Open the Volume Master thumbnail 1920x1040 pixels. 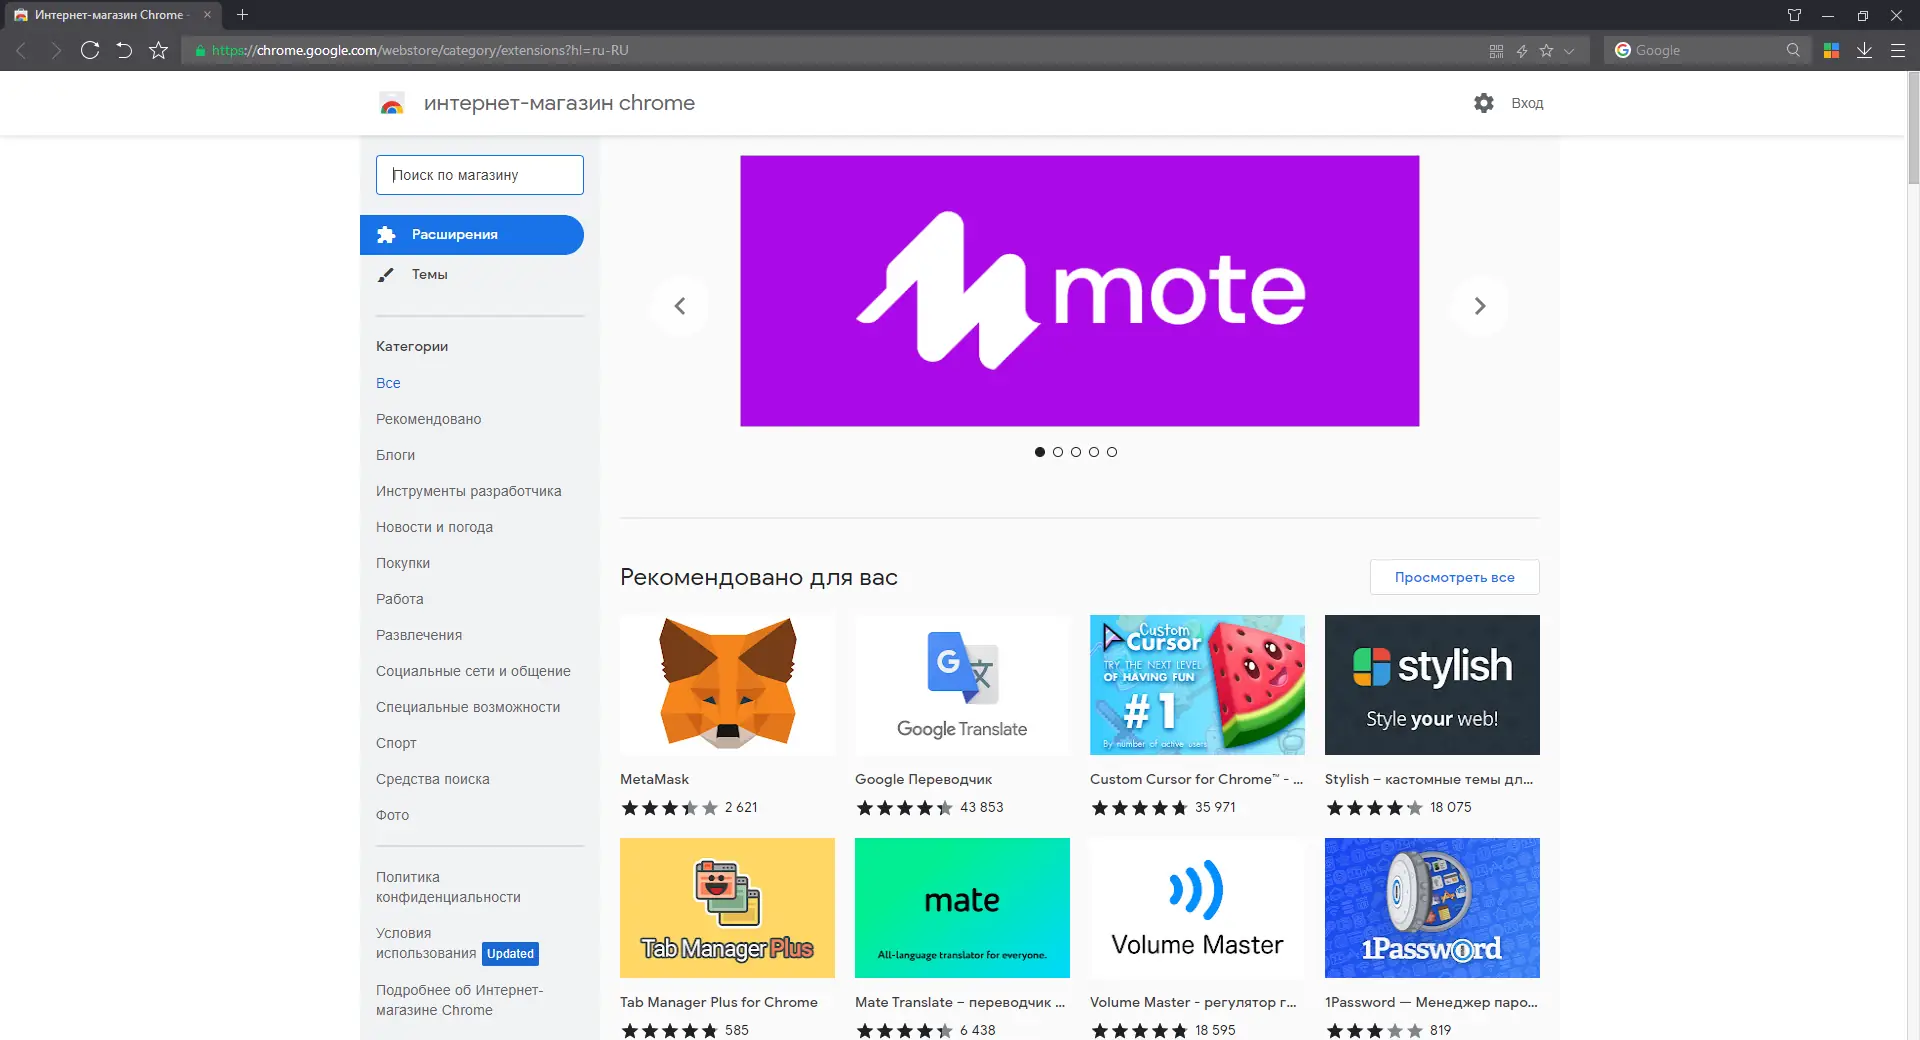point(1197,908)
